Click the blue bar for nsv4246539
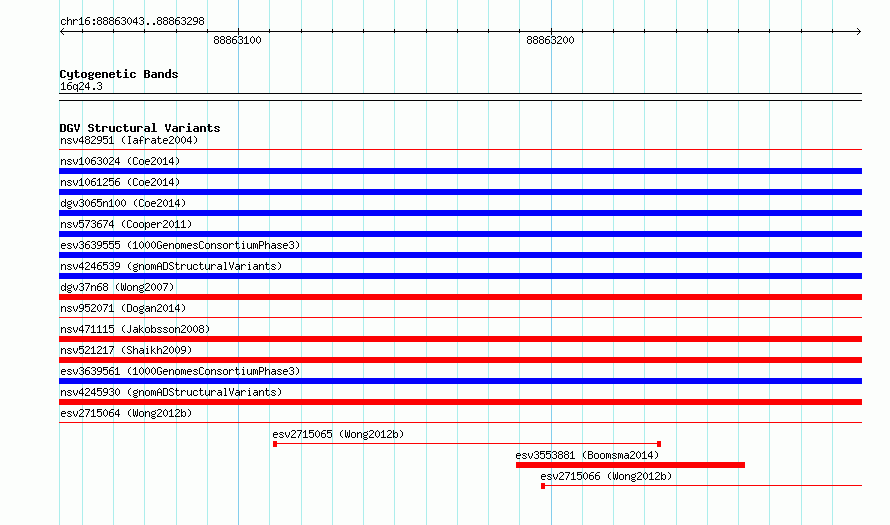Screen dimensions: 890x525 click(460, 276)
